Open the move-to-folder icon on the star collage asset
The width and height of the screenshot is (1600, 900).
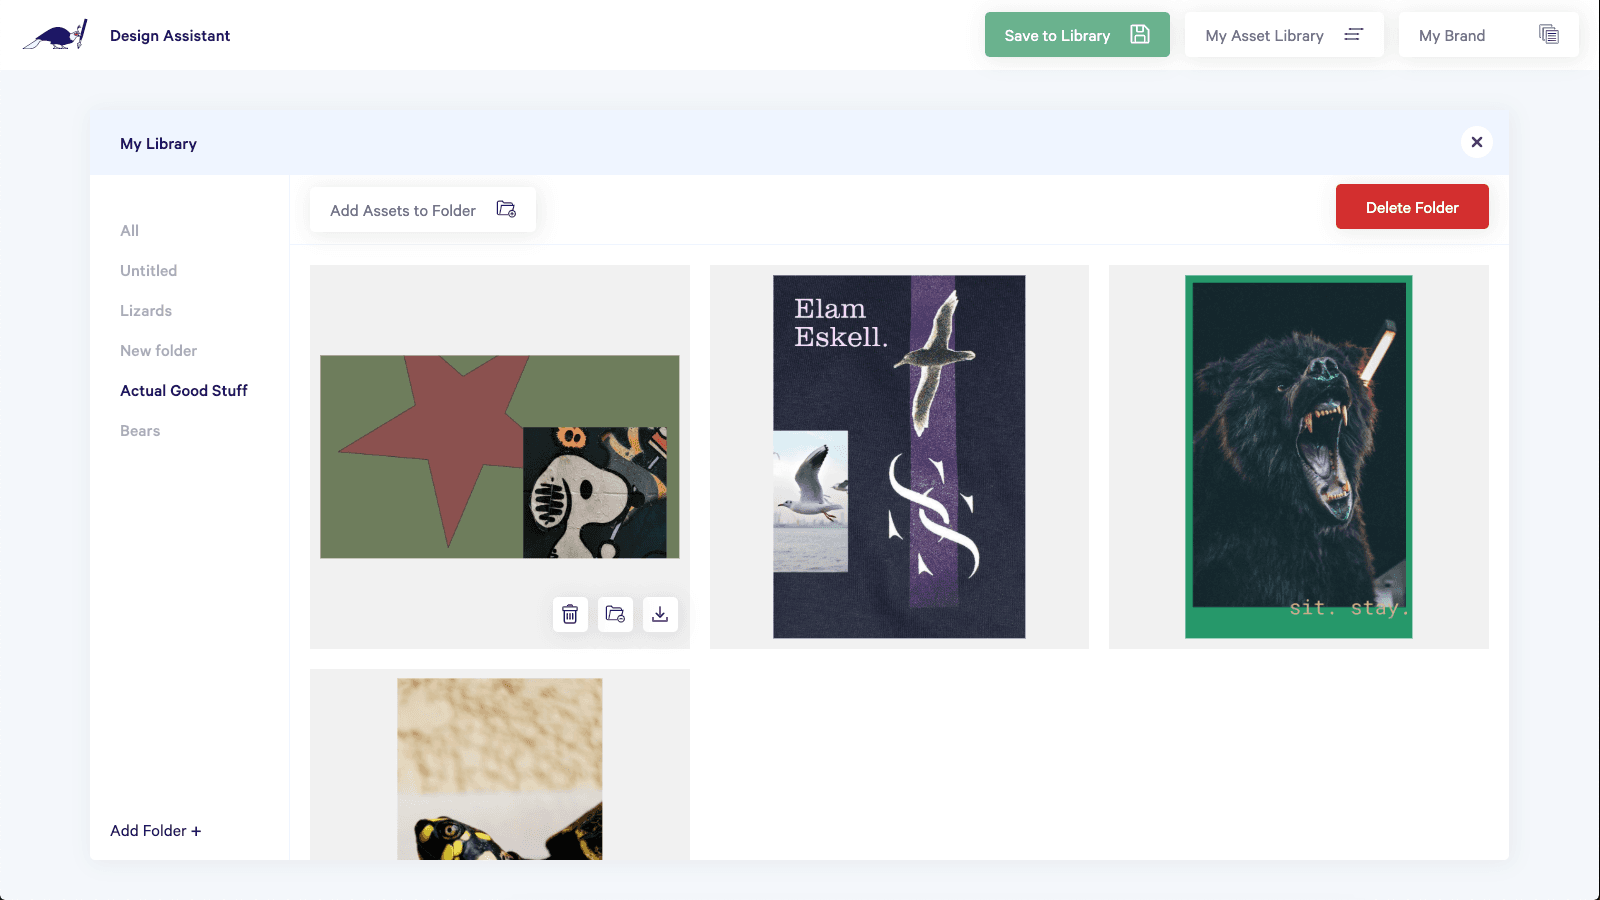pyautogui.click(x=615, y=614)
